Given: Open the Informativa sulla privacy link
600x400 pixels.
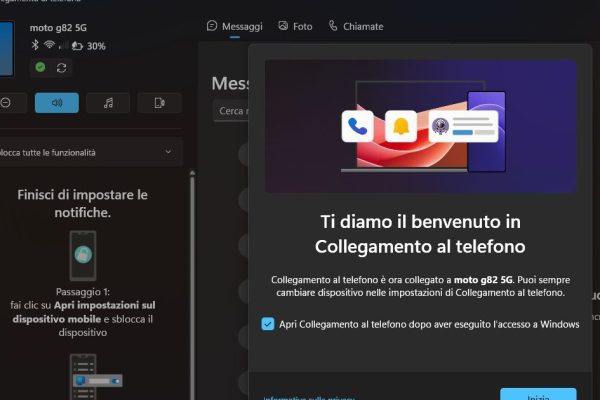Looking at the screenshot, I should (x=309, y=398).
